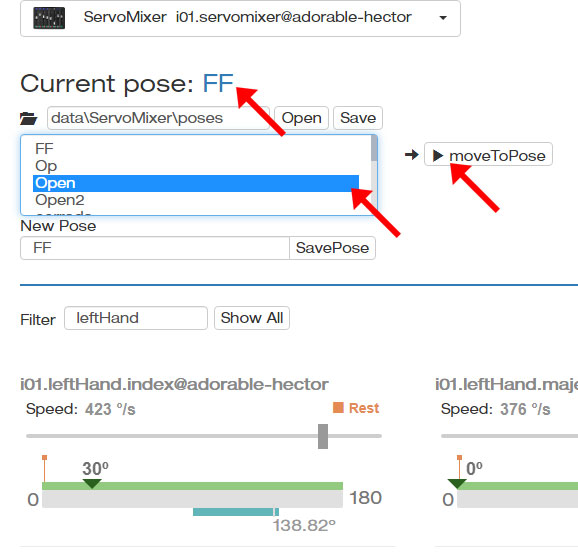
Task: Click the Open button next to path
Action: click(x=301, y=118)
